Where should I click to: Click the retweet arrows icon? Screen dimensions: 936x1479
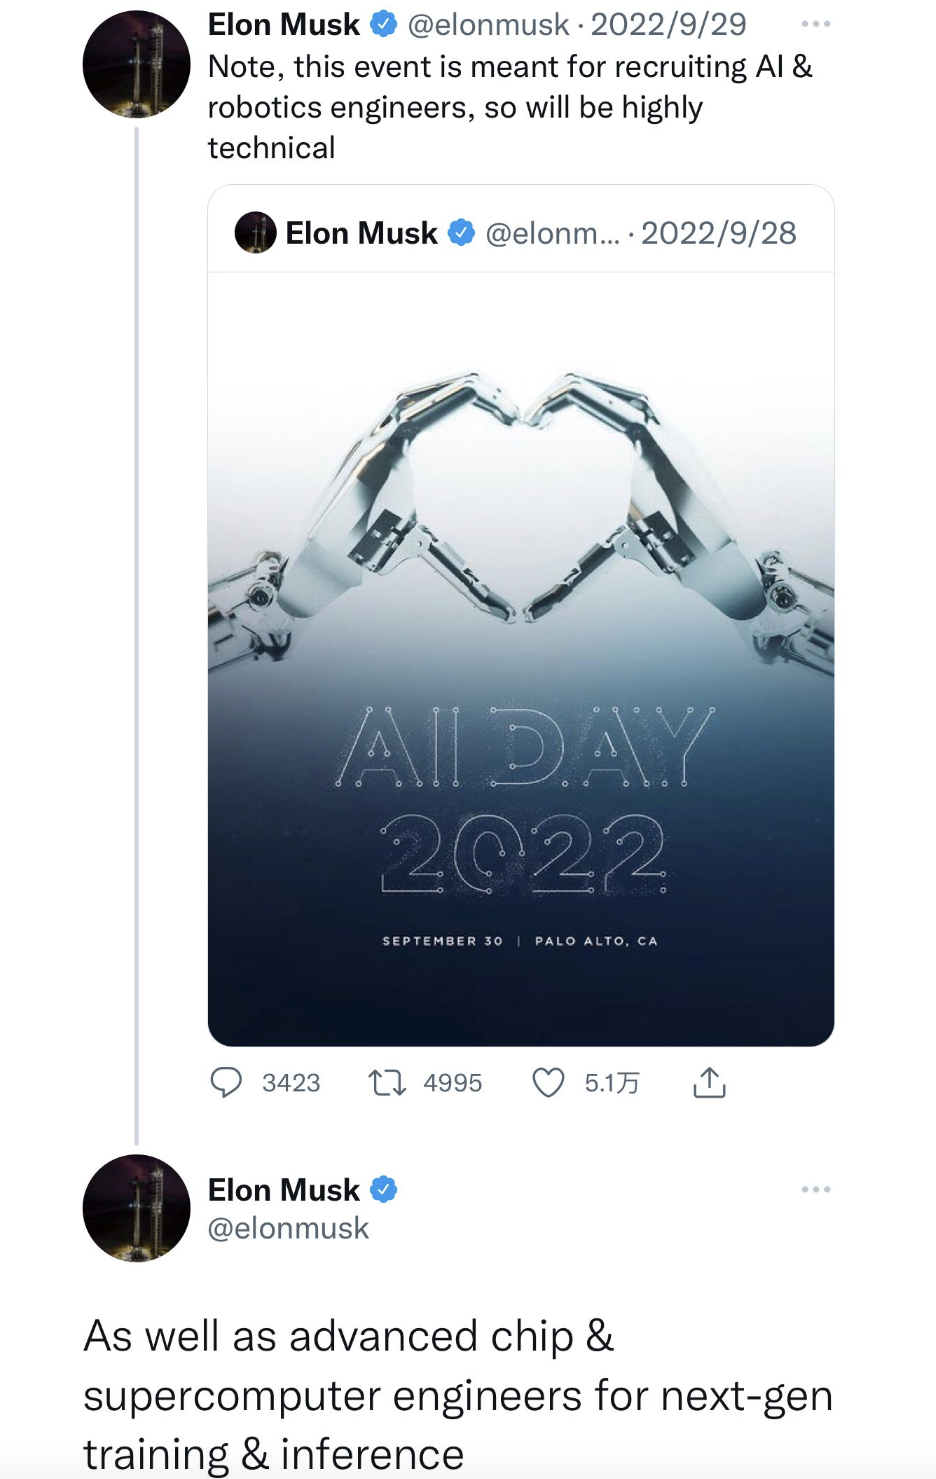click(387, 1083)
